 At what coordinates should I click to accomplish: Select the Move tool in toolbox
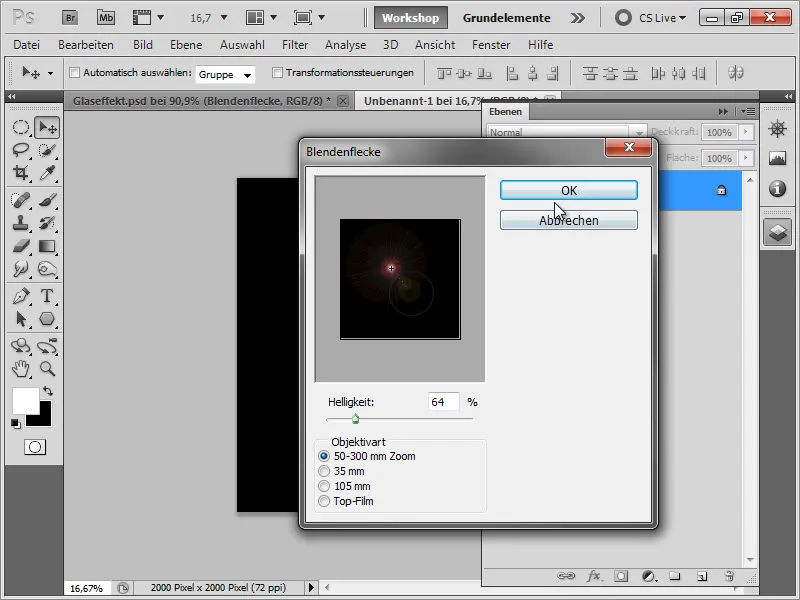pos(47,127)
